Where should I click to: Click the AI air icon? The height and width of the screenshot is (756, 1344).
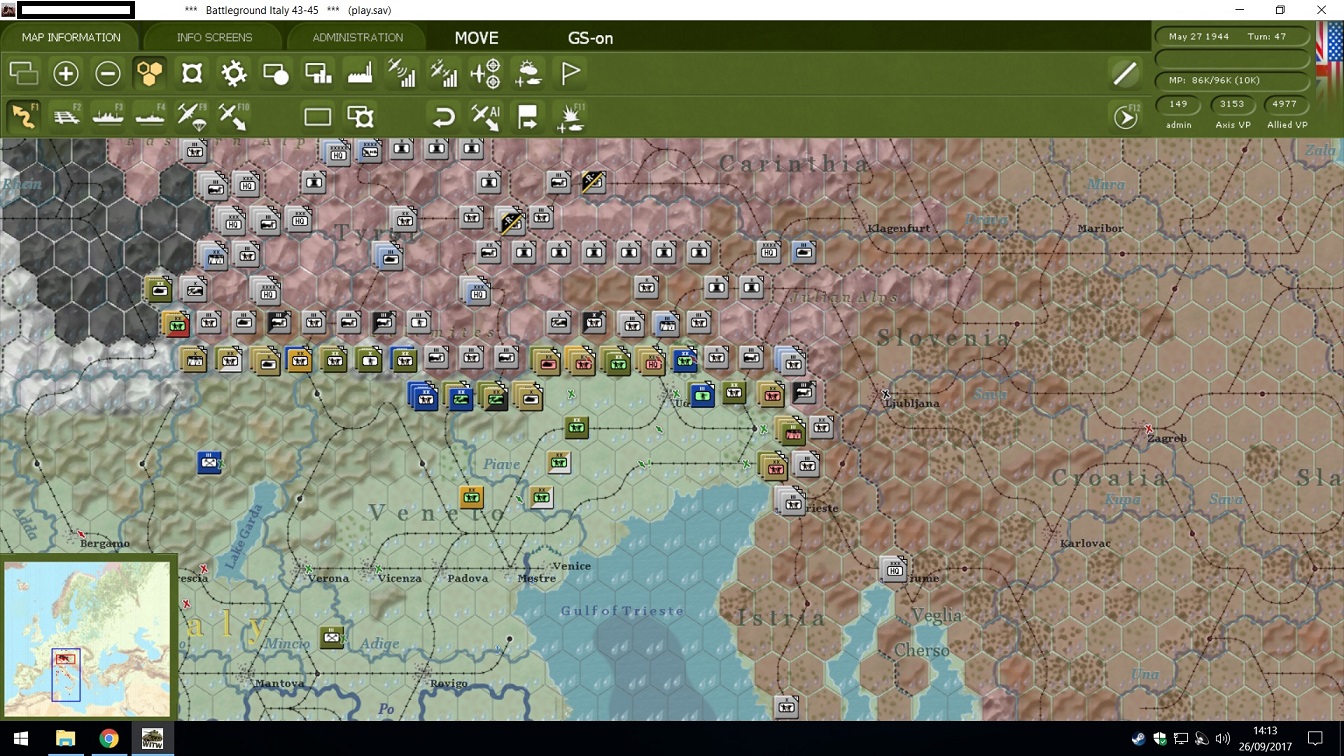pos(486,117)
